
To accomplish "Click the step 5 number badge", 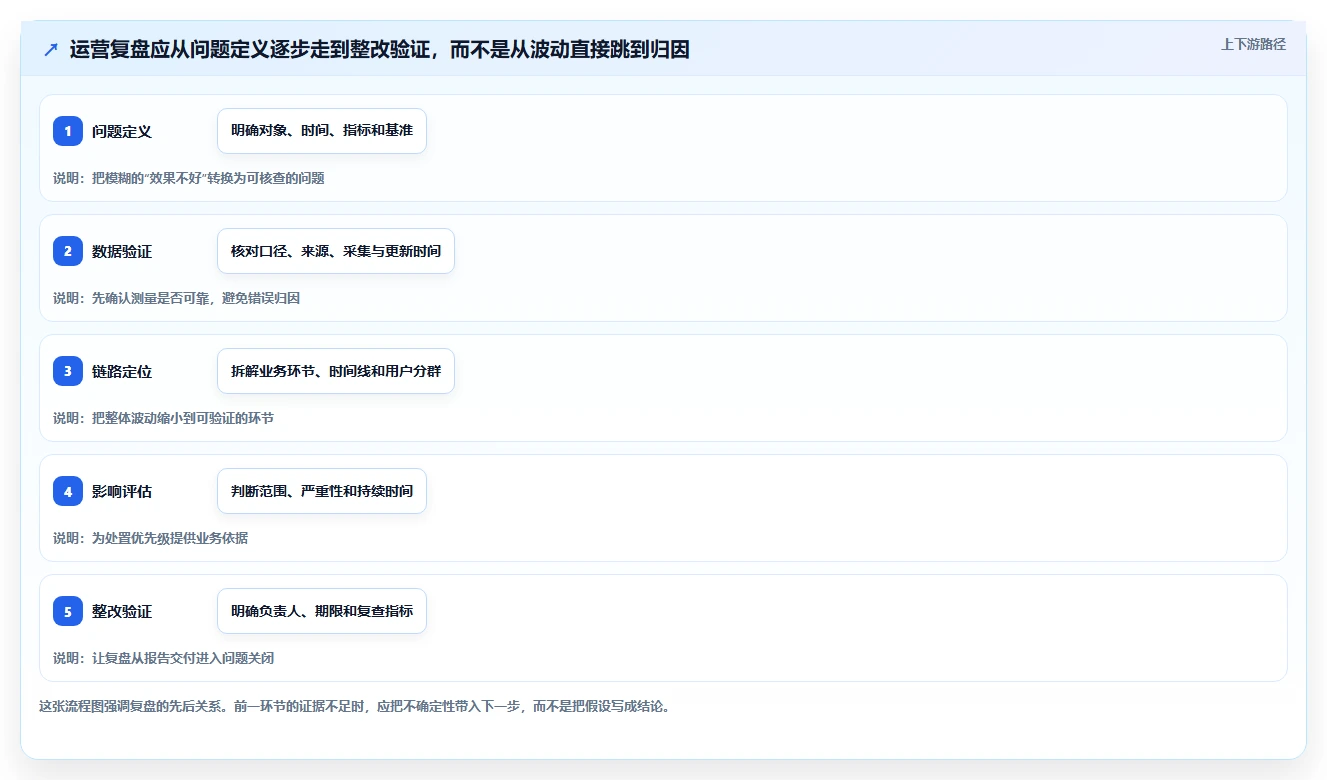I will click(x=68, y=611).
